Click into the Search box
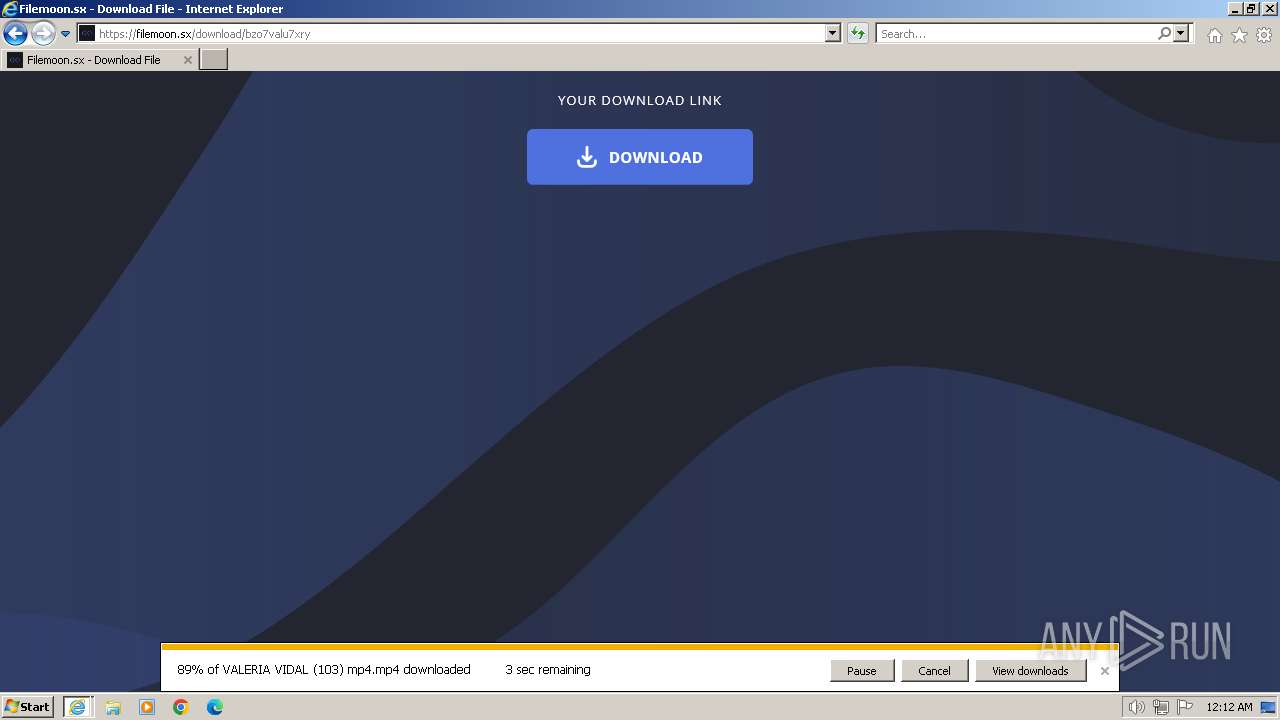Screen dimensions: 1280x720 pyautogui.click(x=1015, y=34)
